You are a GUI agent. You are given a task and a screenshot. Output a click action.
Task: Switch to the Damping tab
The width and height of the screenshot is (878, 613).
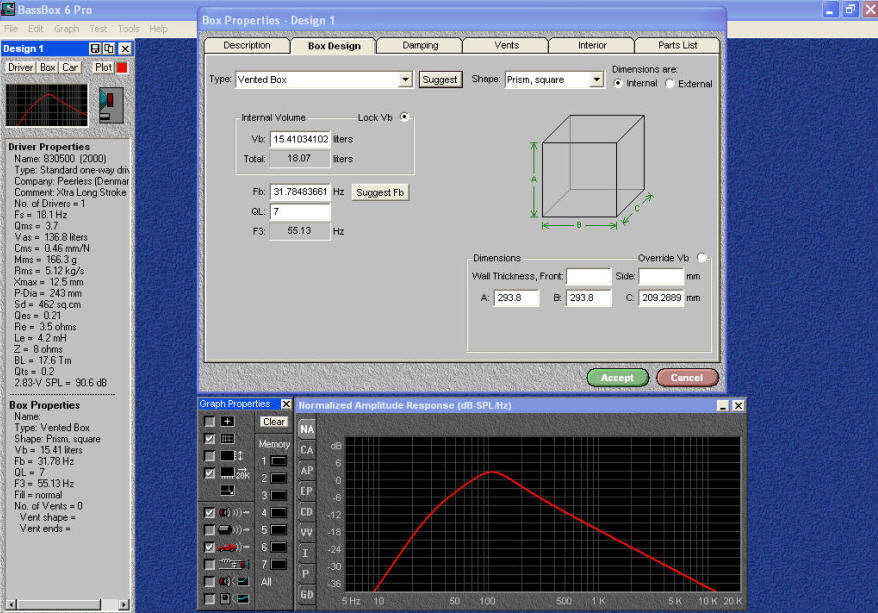pyautogui.click(x=420, y=45)
